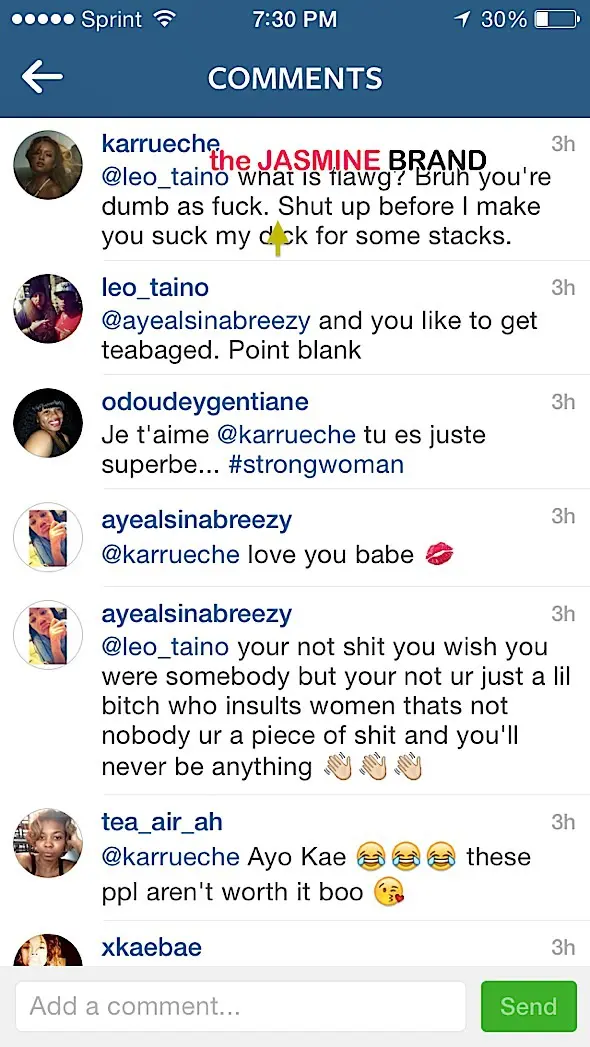Image resolution: width=590 pixels, height=1047 pixels.
Task: Tap the back arrow in the header
Action: tap(42, 77)
